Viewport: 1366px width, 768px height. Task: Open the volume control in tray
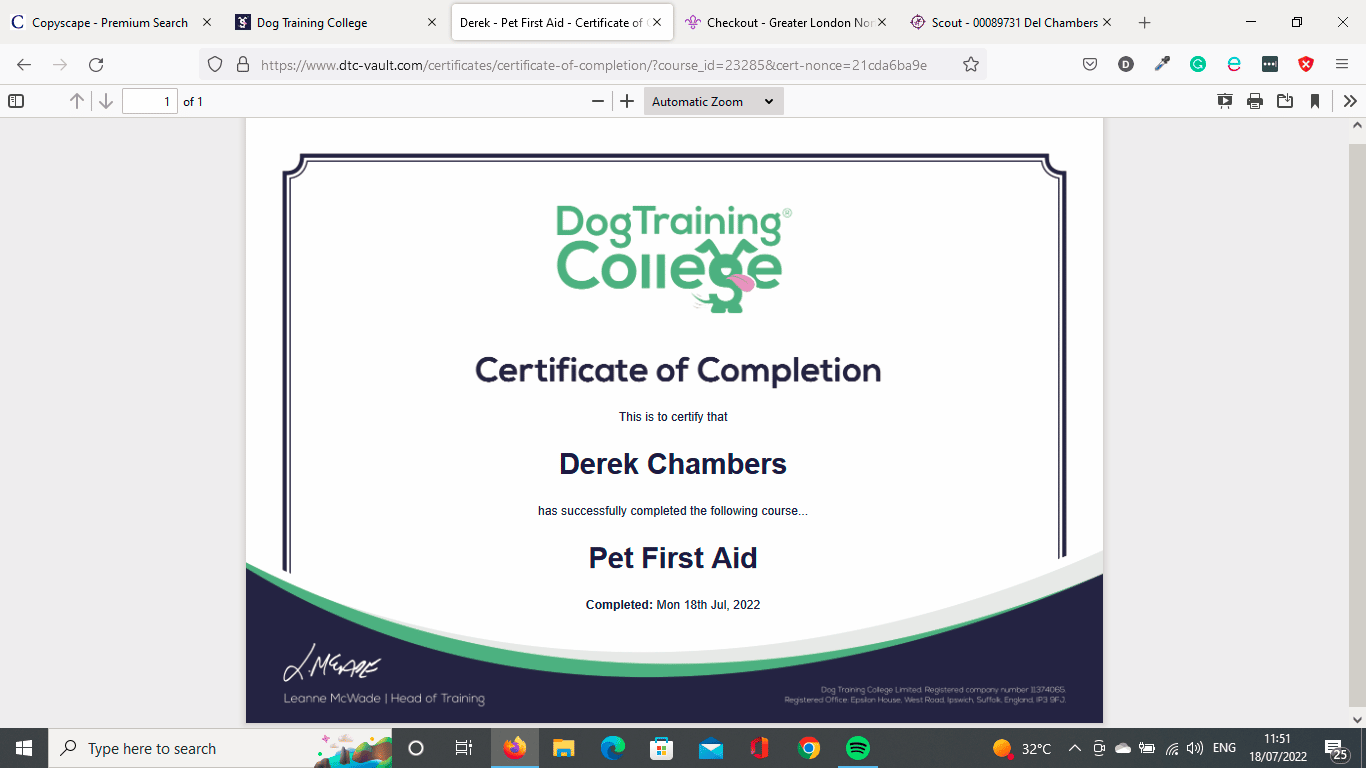(x=1194, y=748)
